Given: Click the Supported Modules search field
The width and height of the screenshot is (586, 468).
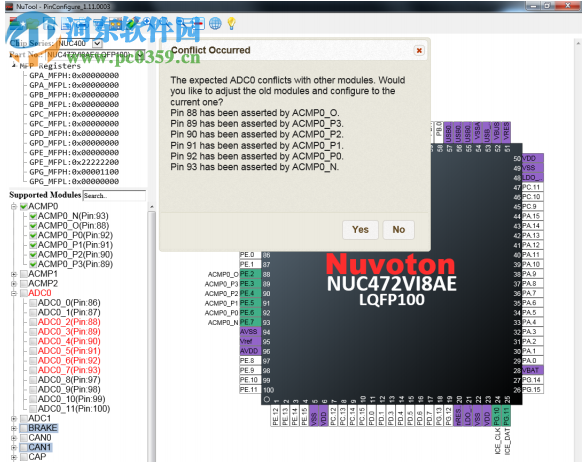Looking at the screenshot, I should point(114,195).
